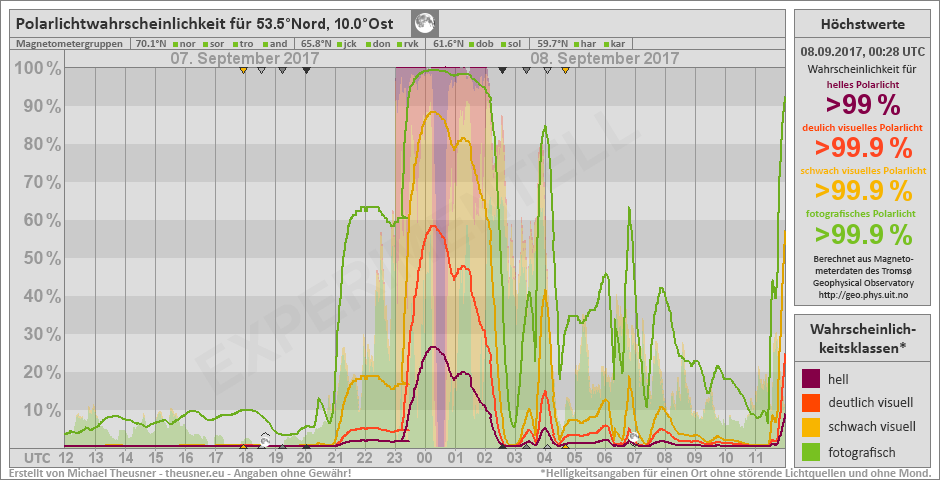Click the dark red 'hell' legend swatch
The width and height of the screenshot is (940, 480).
pyautogui.click(x=812, y=379)
